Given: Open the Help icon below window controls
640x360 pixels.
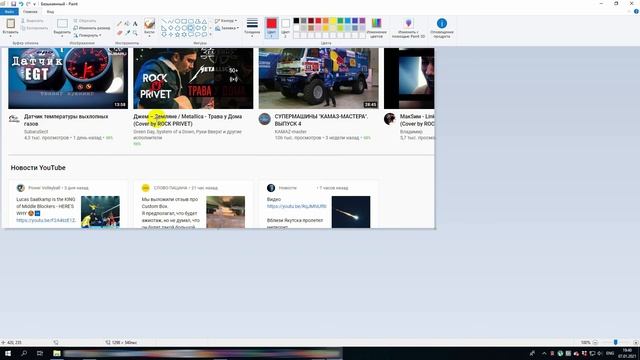Looking at the screenshot, I should tap(636, 11).
